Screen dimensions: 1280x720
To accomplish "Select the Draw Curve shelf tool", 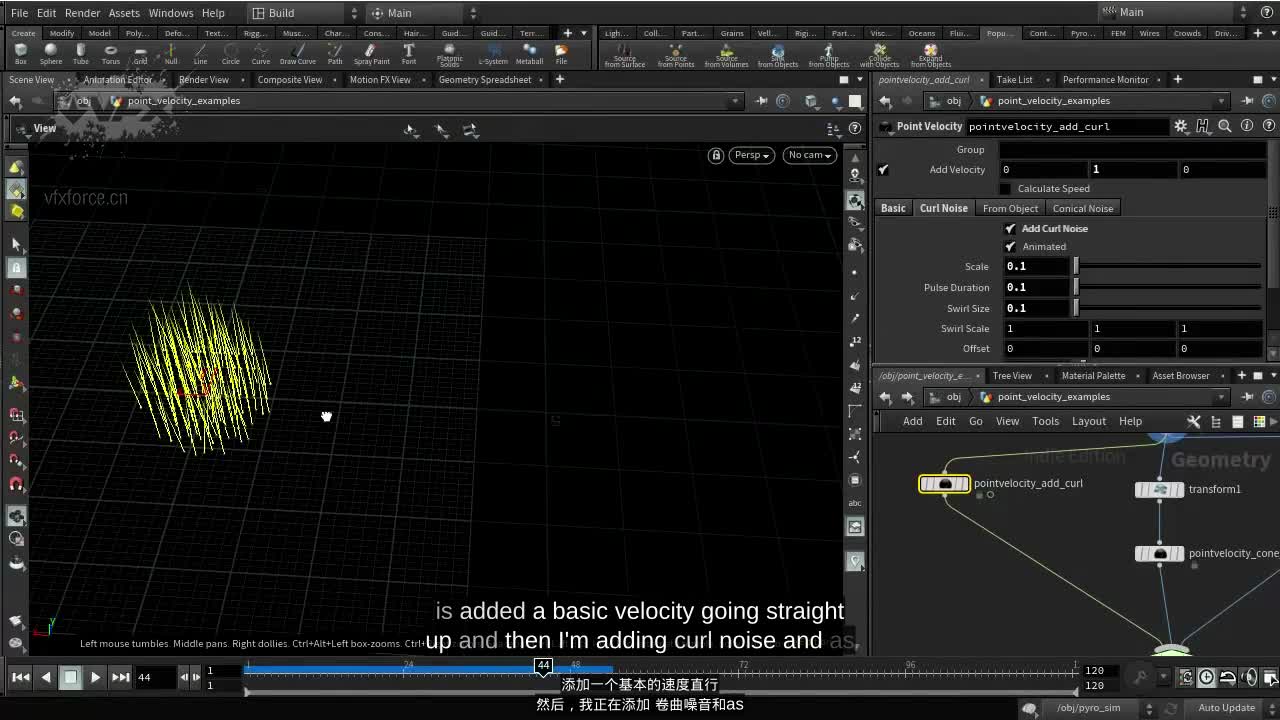I will point(297,53).
